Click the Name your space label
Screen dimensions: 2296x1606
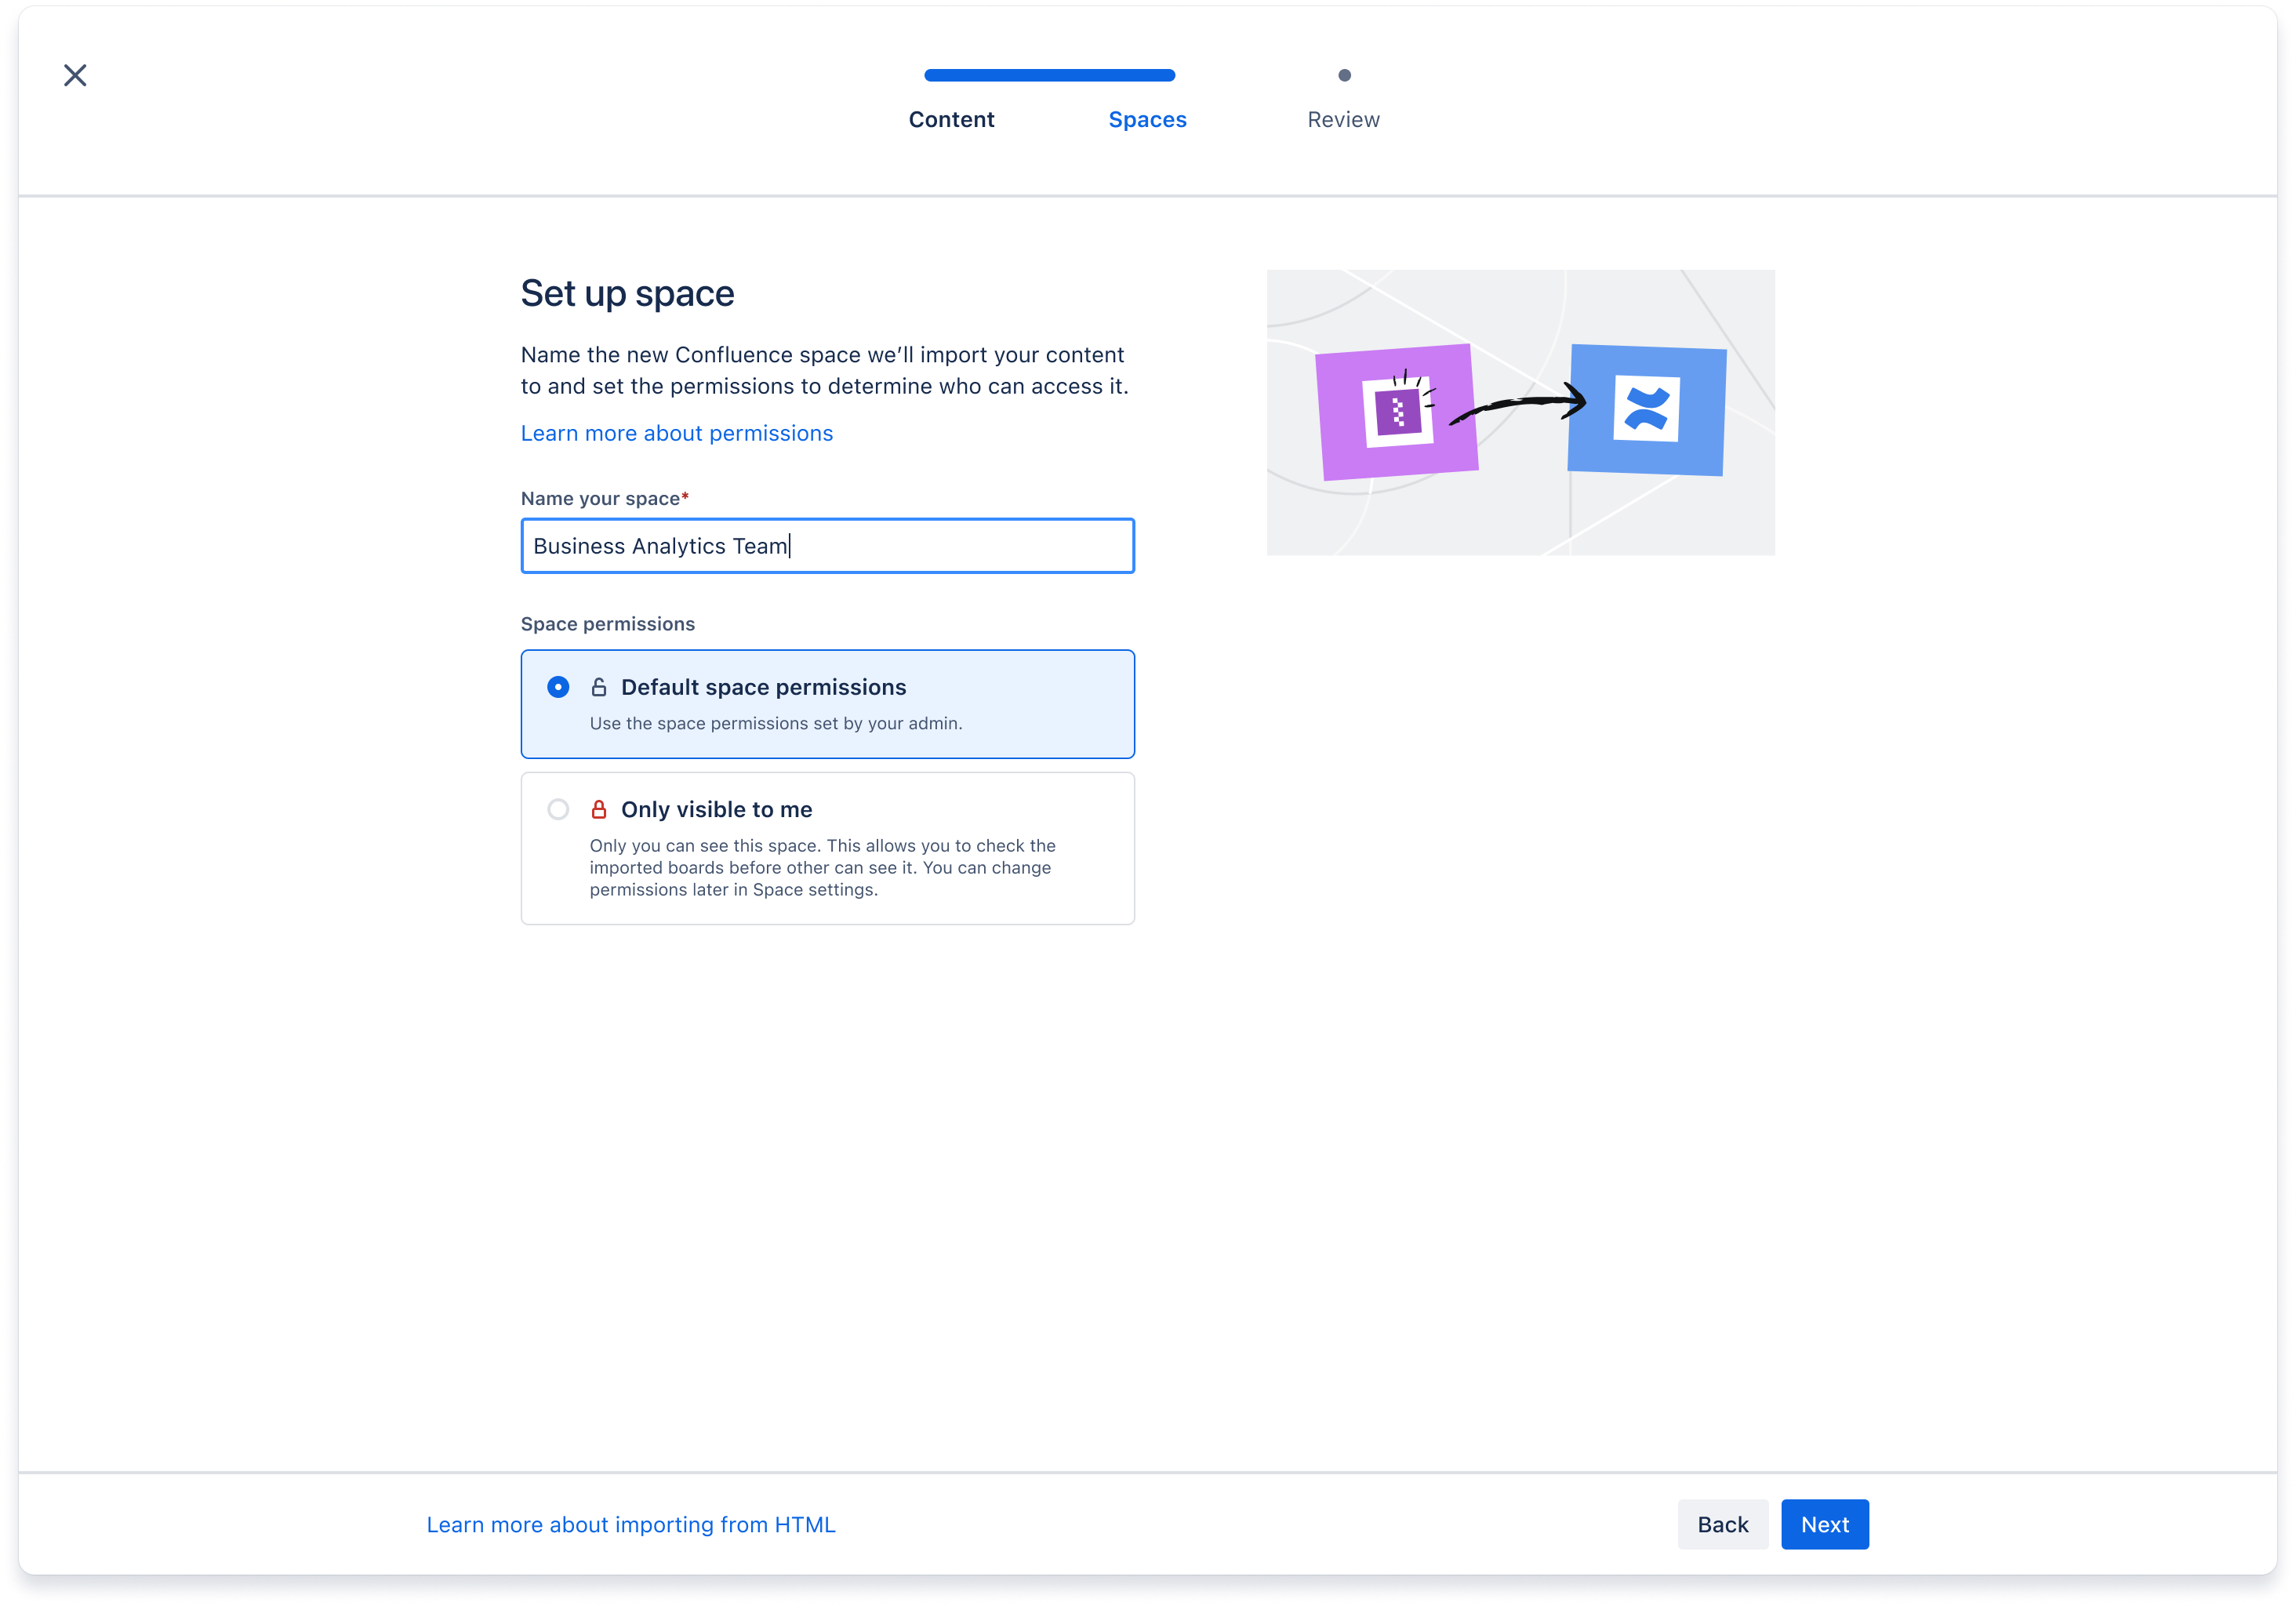pyautogui.click(x=604, y=498)
